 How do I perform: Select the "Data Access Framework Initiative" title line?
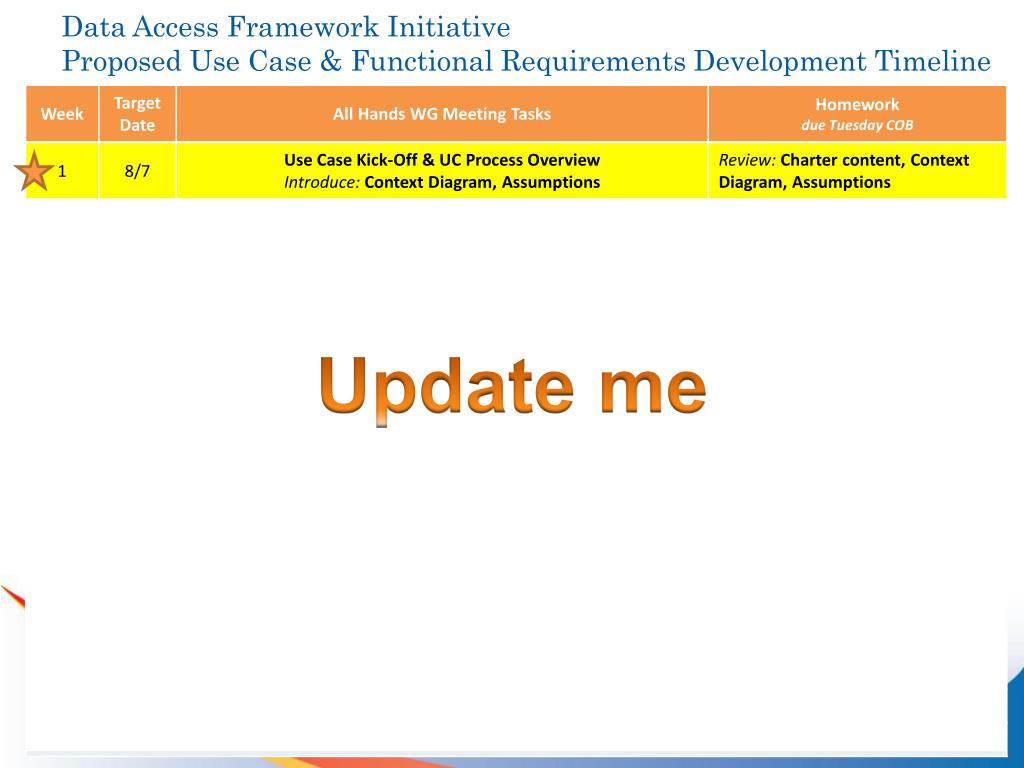point(286,27)
